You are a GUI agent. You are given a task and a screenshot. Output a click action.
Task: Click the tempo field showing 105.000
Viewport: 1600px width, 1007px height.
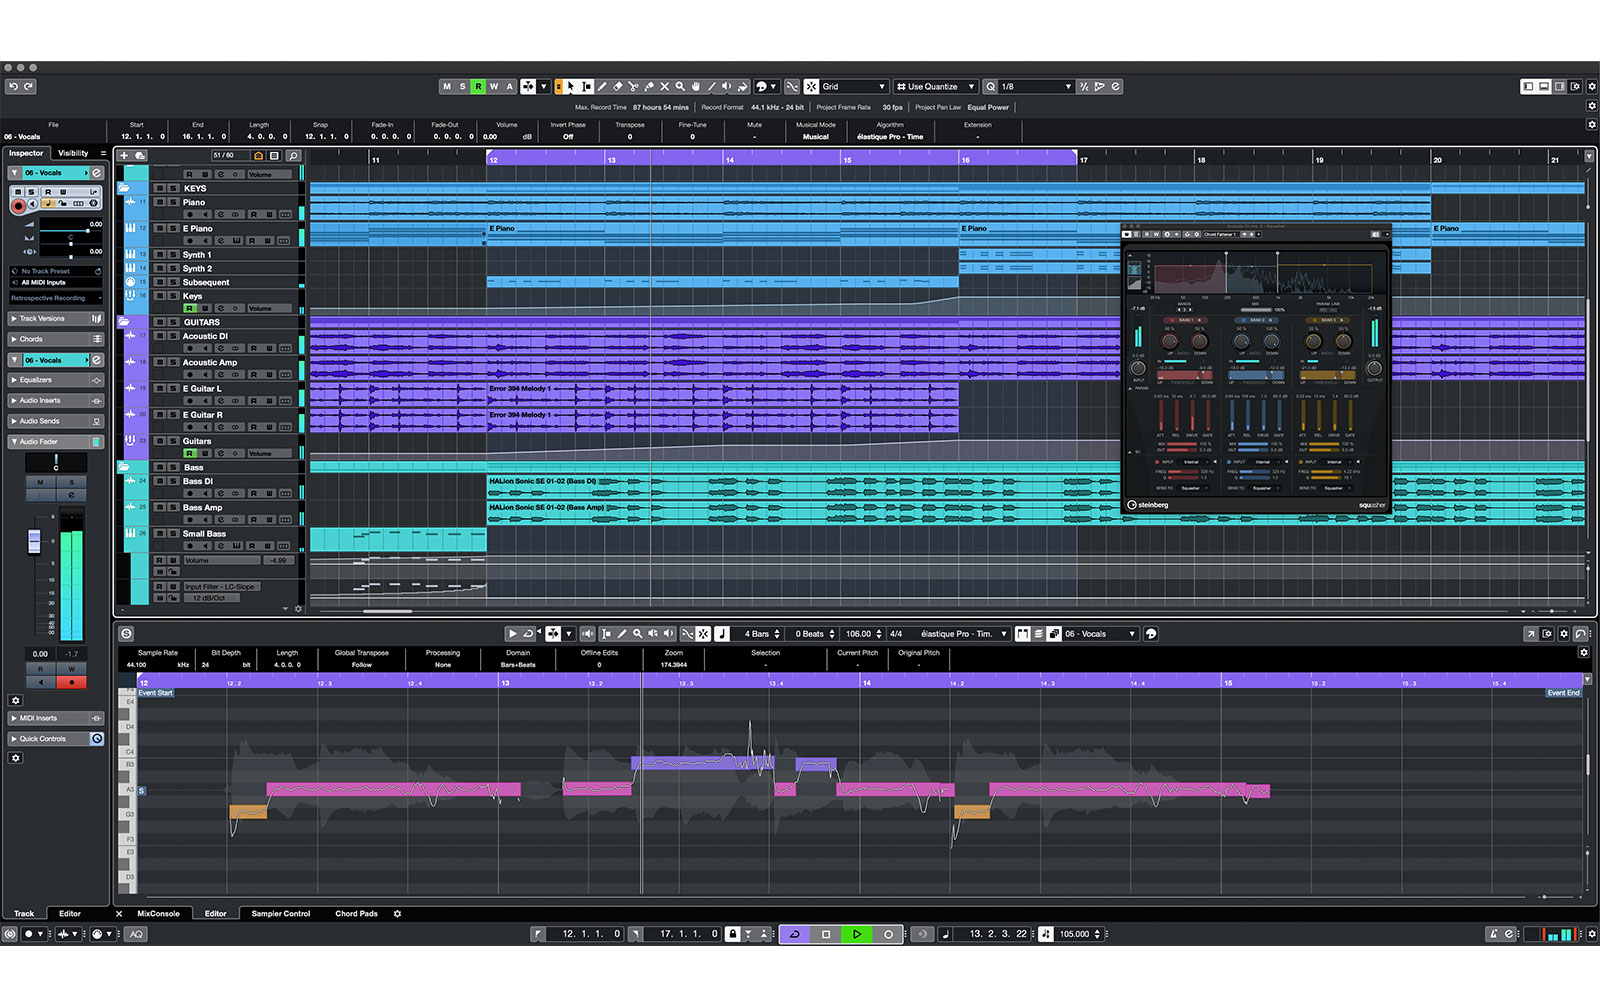(x=1075, y=934)
